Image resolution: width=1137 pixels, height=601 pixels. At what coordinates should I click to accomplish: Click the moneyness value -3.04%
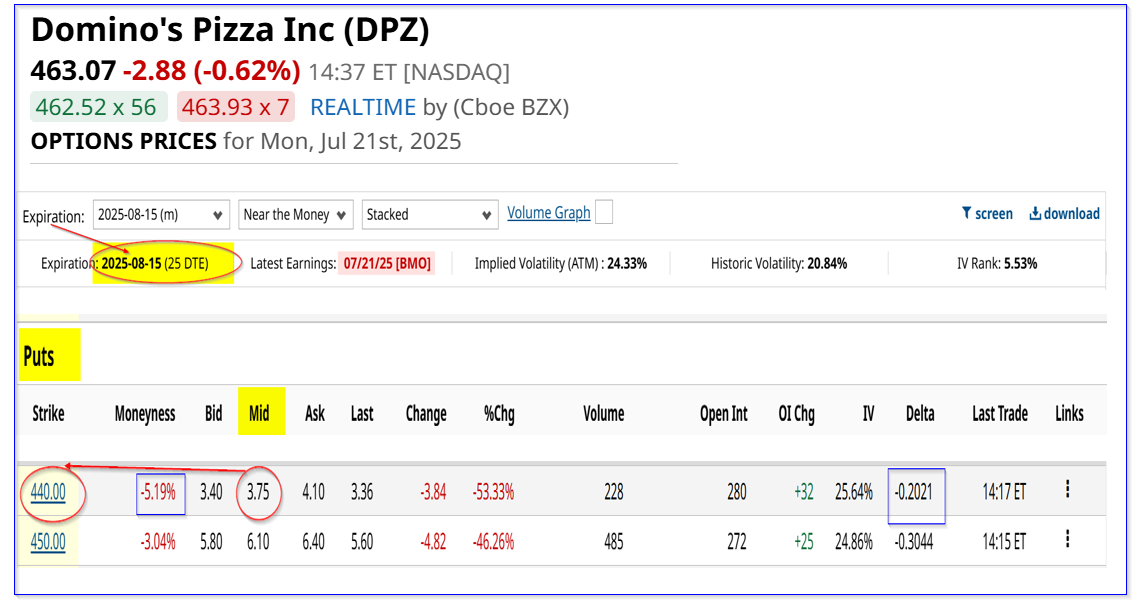[x=158, y=542]
